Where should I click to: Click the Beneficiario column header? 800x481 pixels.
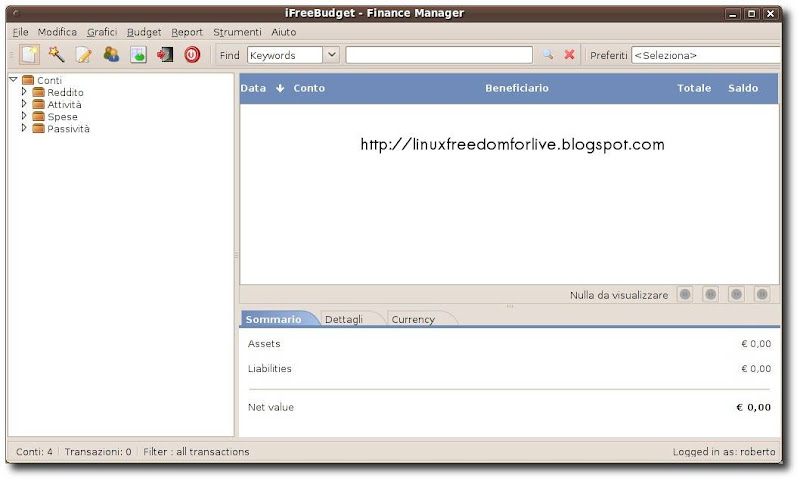click(x=517, y=88)
